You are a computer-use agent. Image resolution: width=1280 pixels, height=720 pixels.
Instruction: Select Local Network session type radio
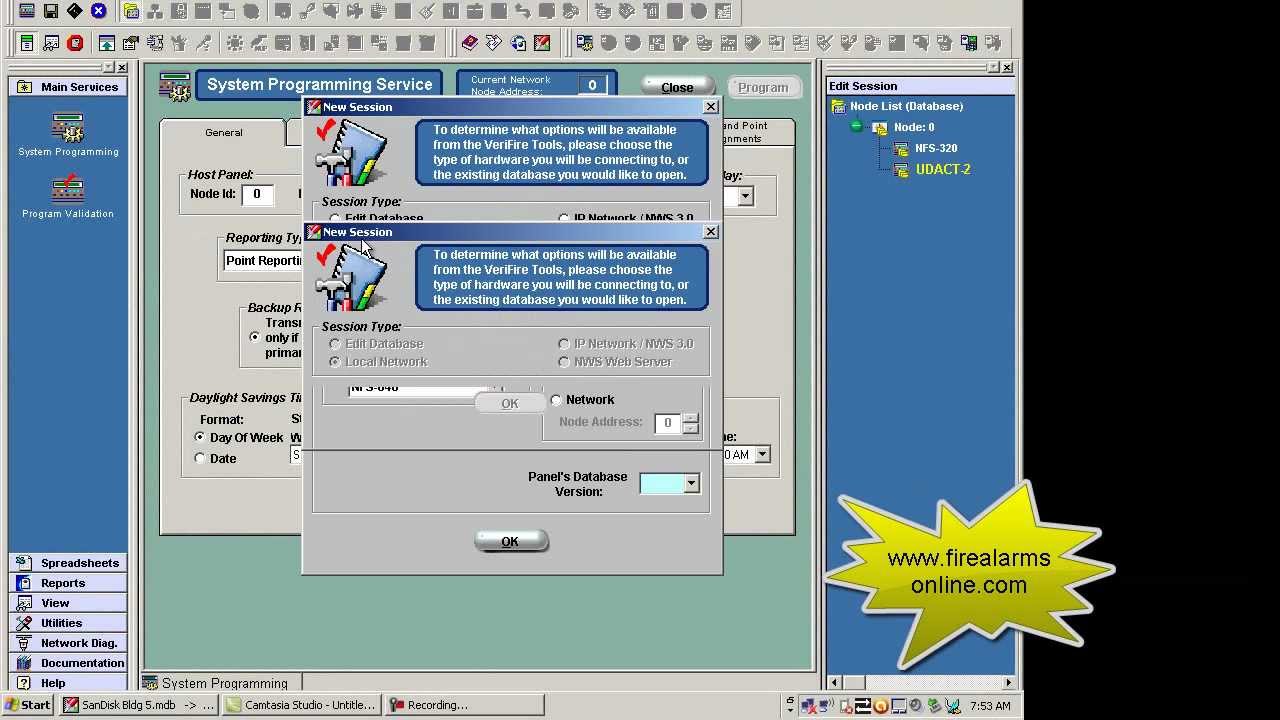(335, 362)
